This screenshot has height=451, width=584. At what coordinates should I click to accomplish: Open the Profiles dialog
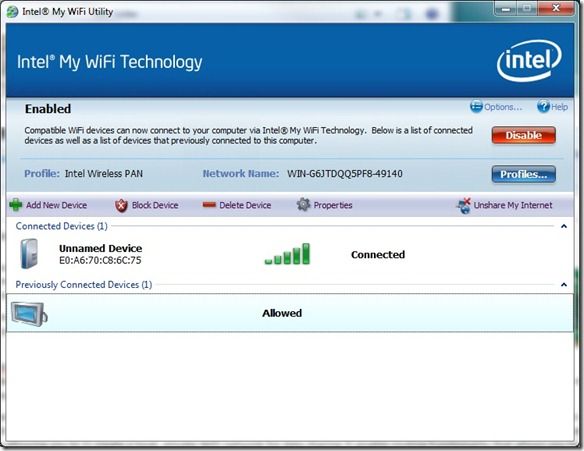click(x=523, y=174)
